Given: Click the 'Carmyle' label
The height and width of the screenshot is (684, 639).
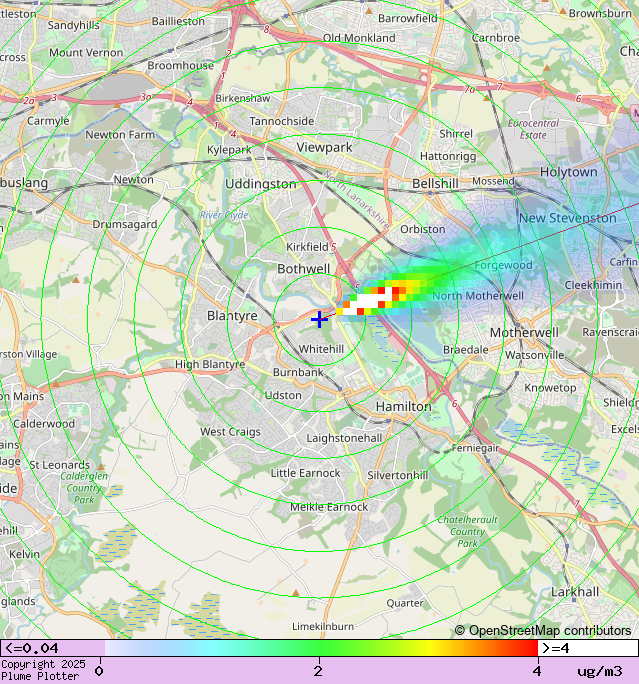Looking at the screenshot, I should [x=48, y=121].
